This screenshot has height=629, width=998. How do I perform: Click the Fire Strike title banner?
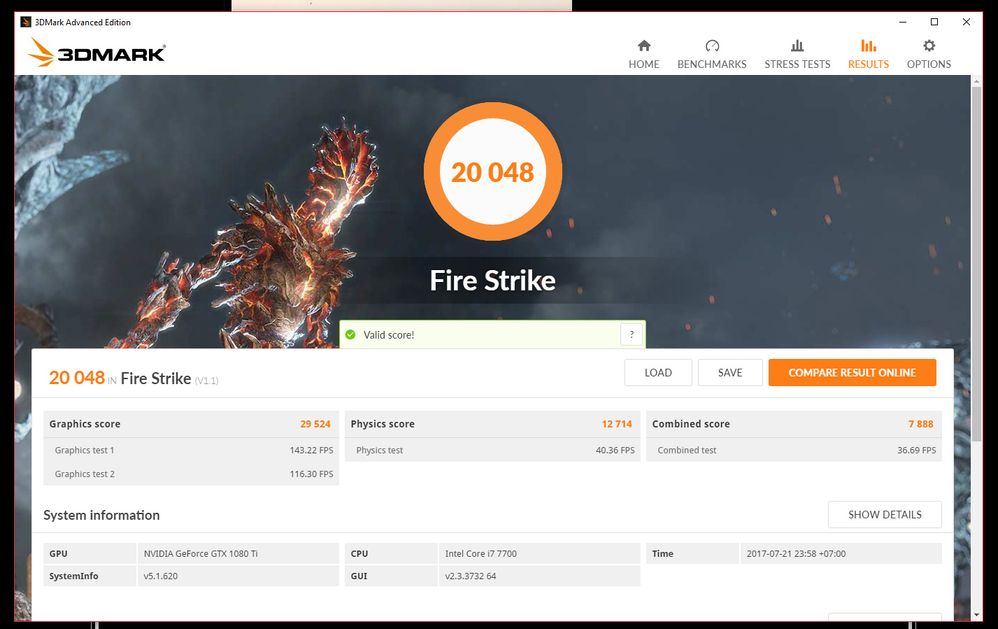click(x=493, y=280)
